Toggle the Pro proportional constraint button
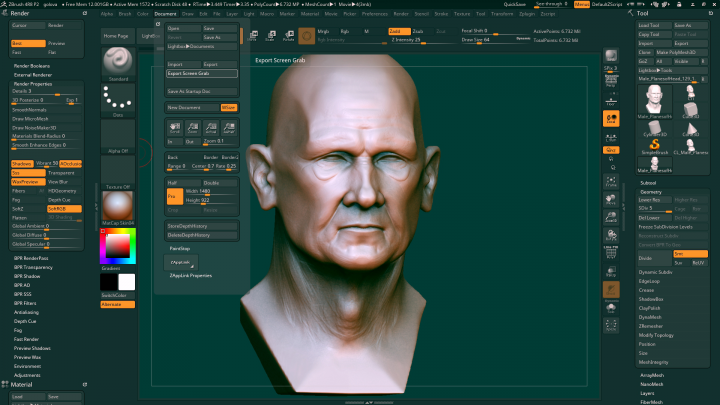The width and height of the screenshot is (720, 405). pyautogui.click(x=174, y=196)
